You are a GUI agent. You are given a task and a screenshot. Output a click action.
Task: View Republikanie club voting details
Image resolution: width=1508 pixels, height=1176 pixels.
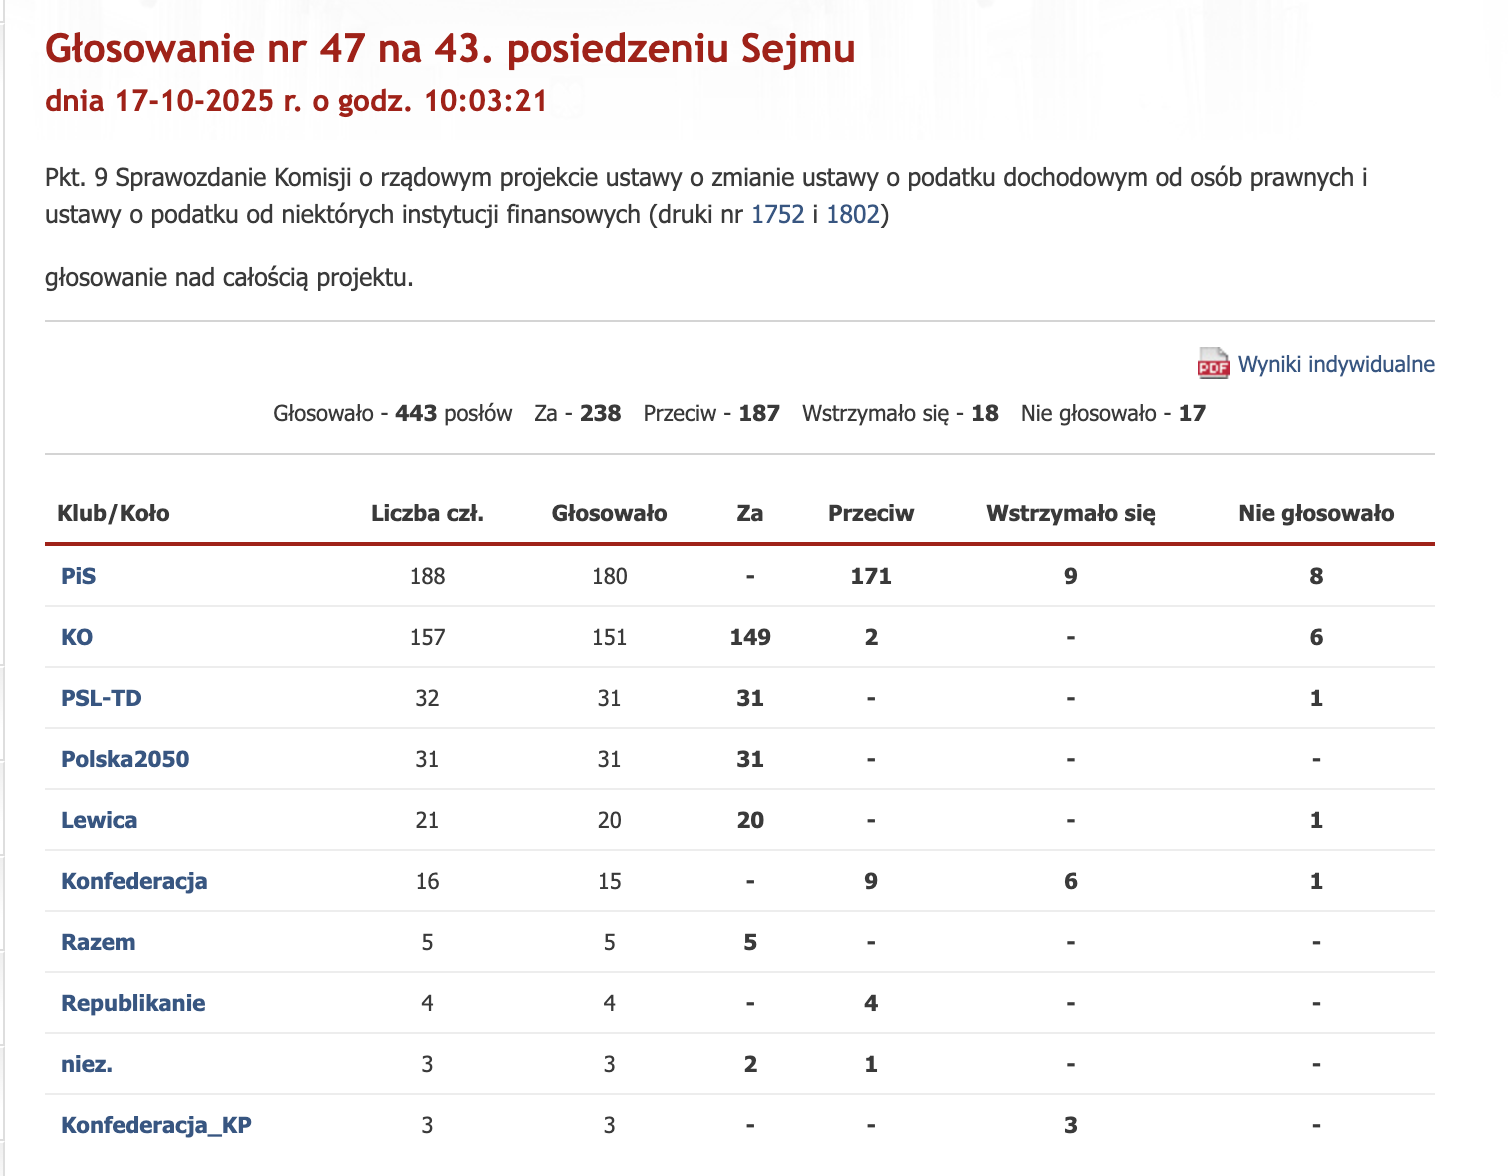point(133,1003)
